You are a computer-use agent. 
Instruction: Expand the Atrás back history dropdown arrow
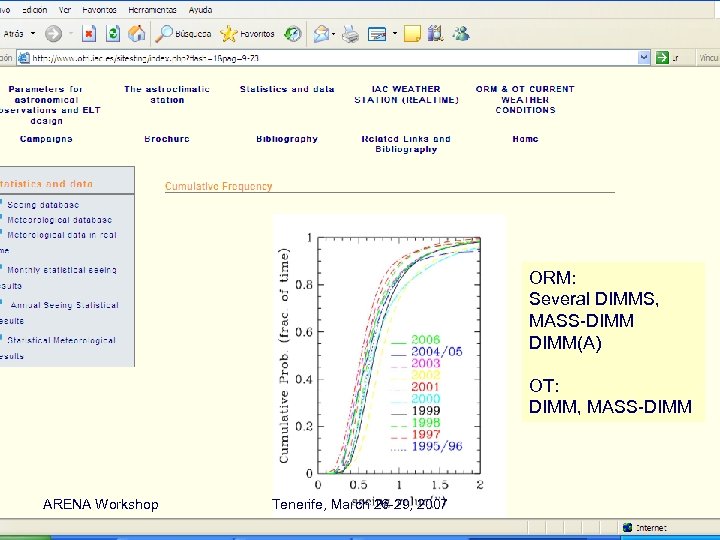click(32, 33)
